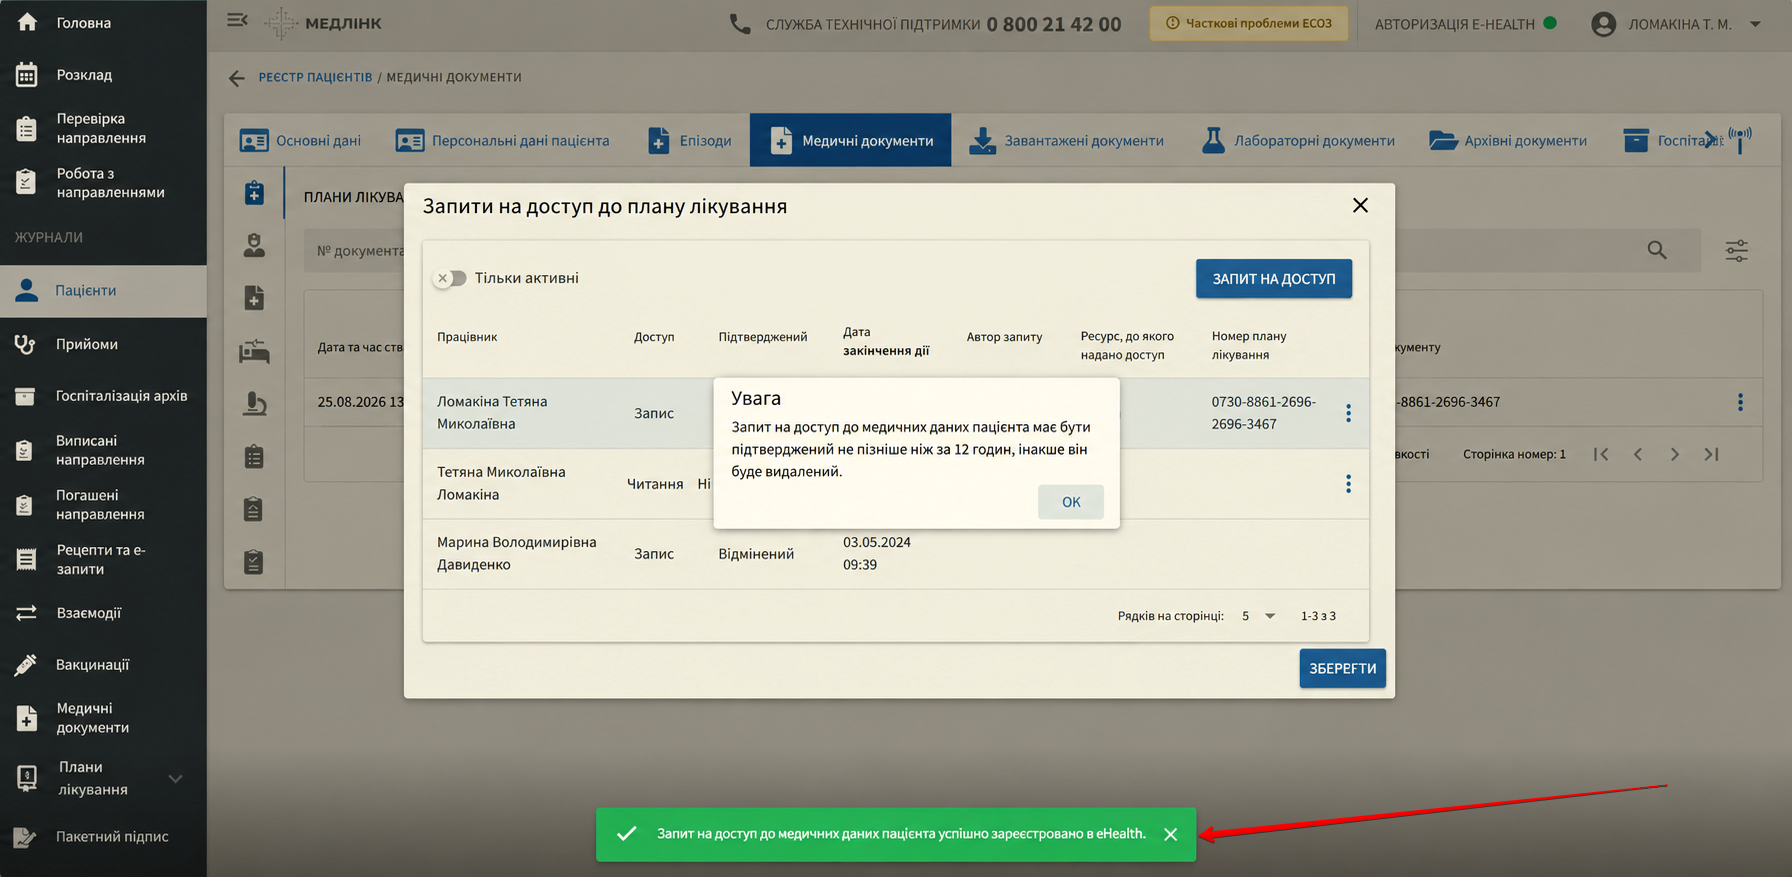Switch to the Епізоди tab
This screenshot has height=877, width=1792.
click(690, 141)
